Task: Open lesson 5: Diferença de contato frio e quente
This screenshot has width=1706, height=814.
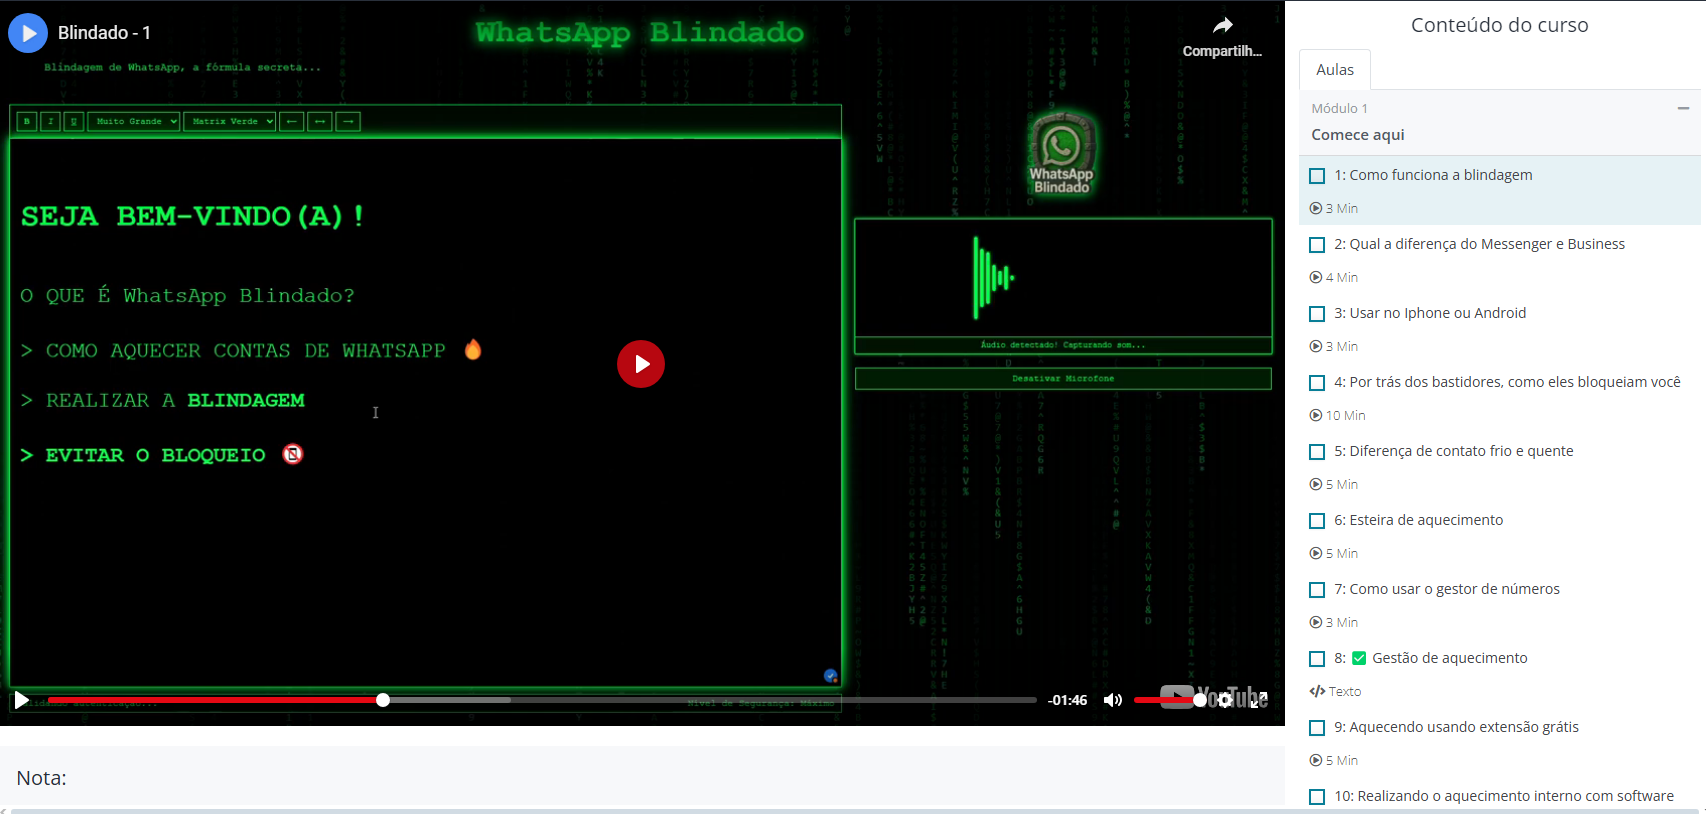Action: [x=1453, y=451]
